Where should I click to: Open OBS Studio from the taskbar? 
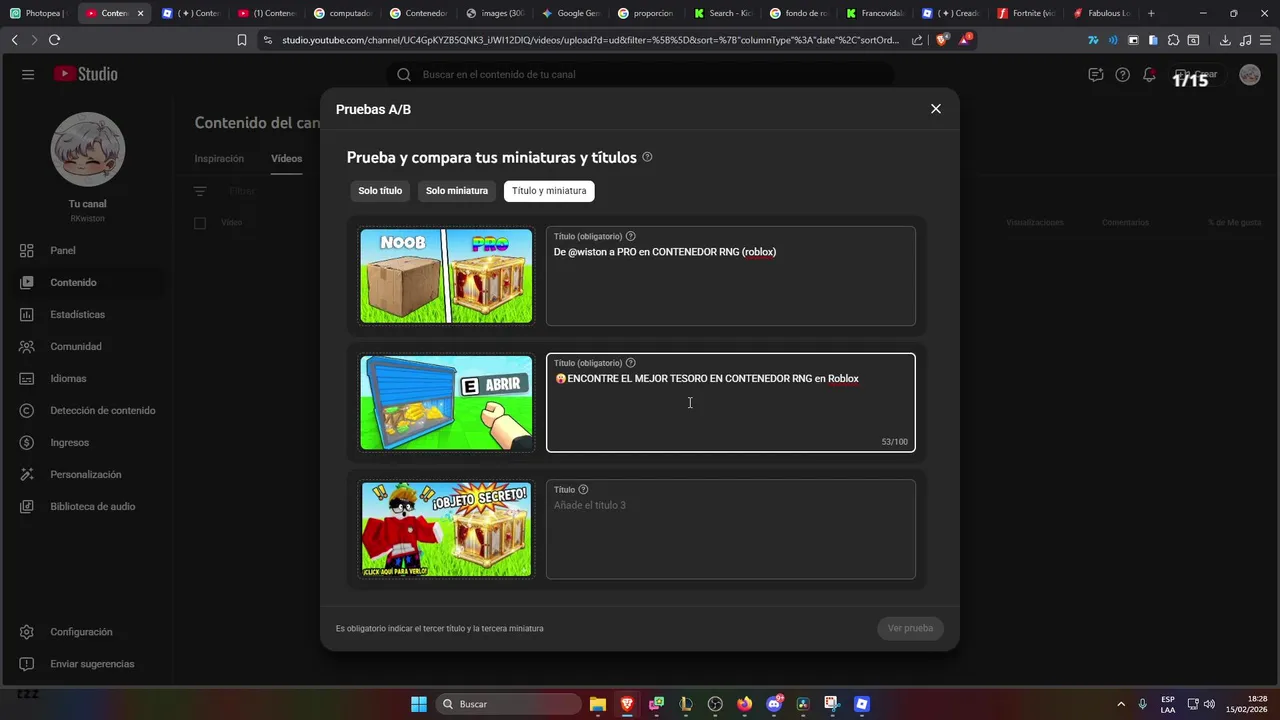click(x=715, y=704)
